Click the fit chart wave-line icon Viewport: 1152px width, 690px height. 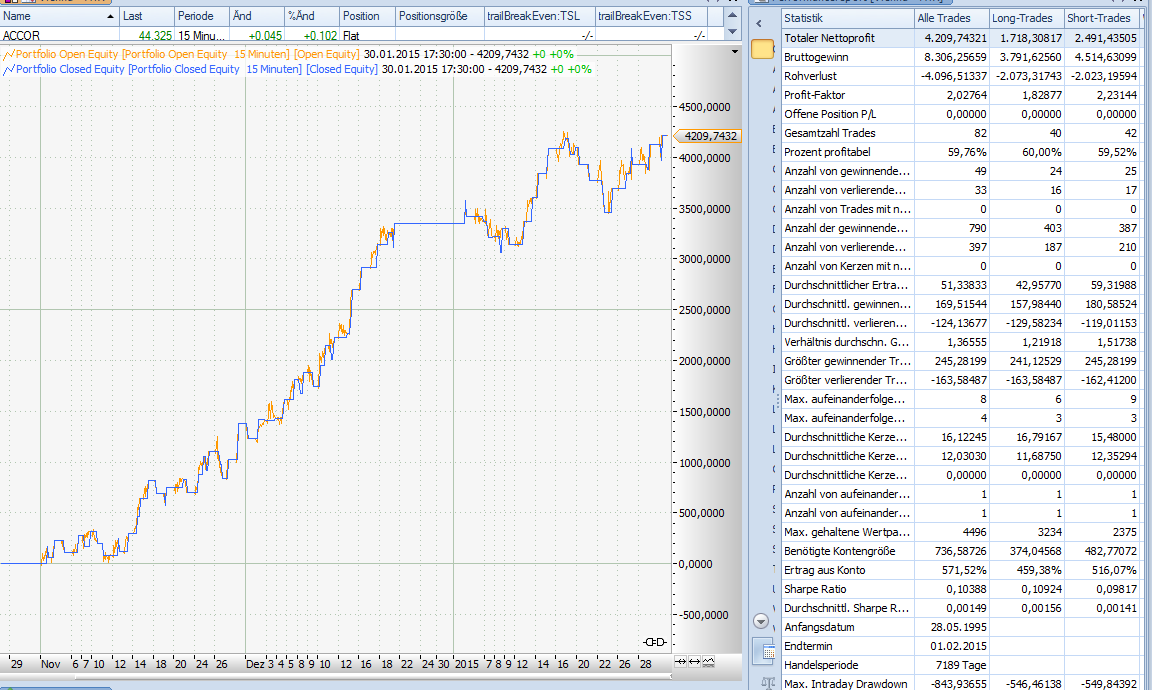pyautogui.click(x=709, y=662)
